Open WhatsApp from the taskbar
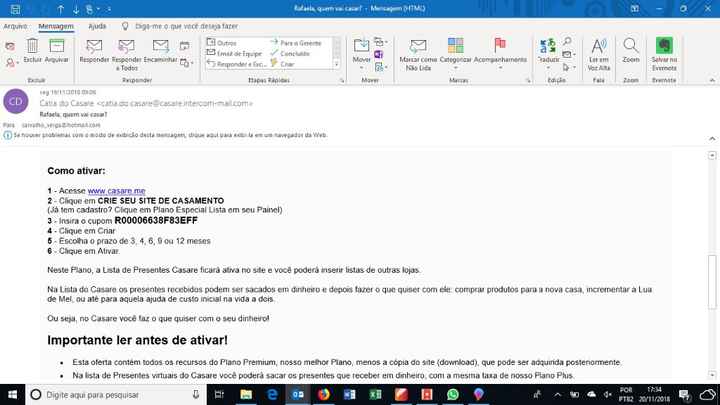Screen dimensions: 720x405 (x=453, y=394)
